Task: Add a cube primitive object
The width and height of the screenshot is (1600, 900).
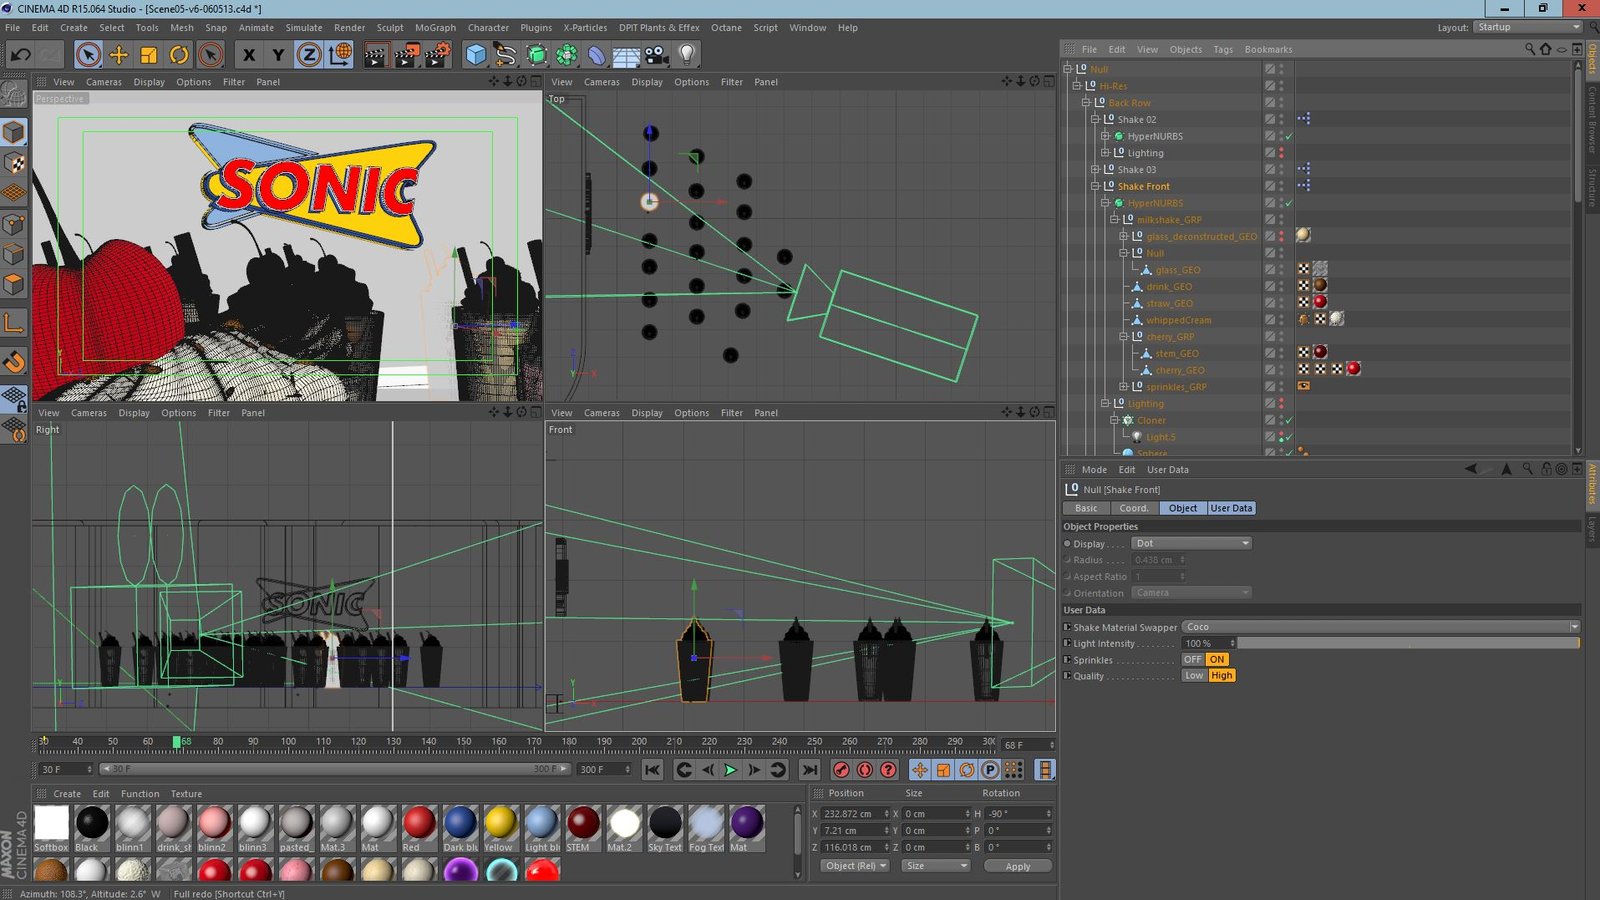Action: (x=476, y=55)
